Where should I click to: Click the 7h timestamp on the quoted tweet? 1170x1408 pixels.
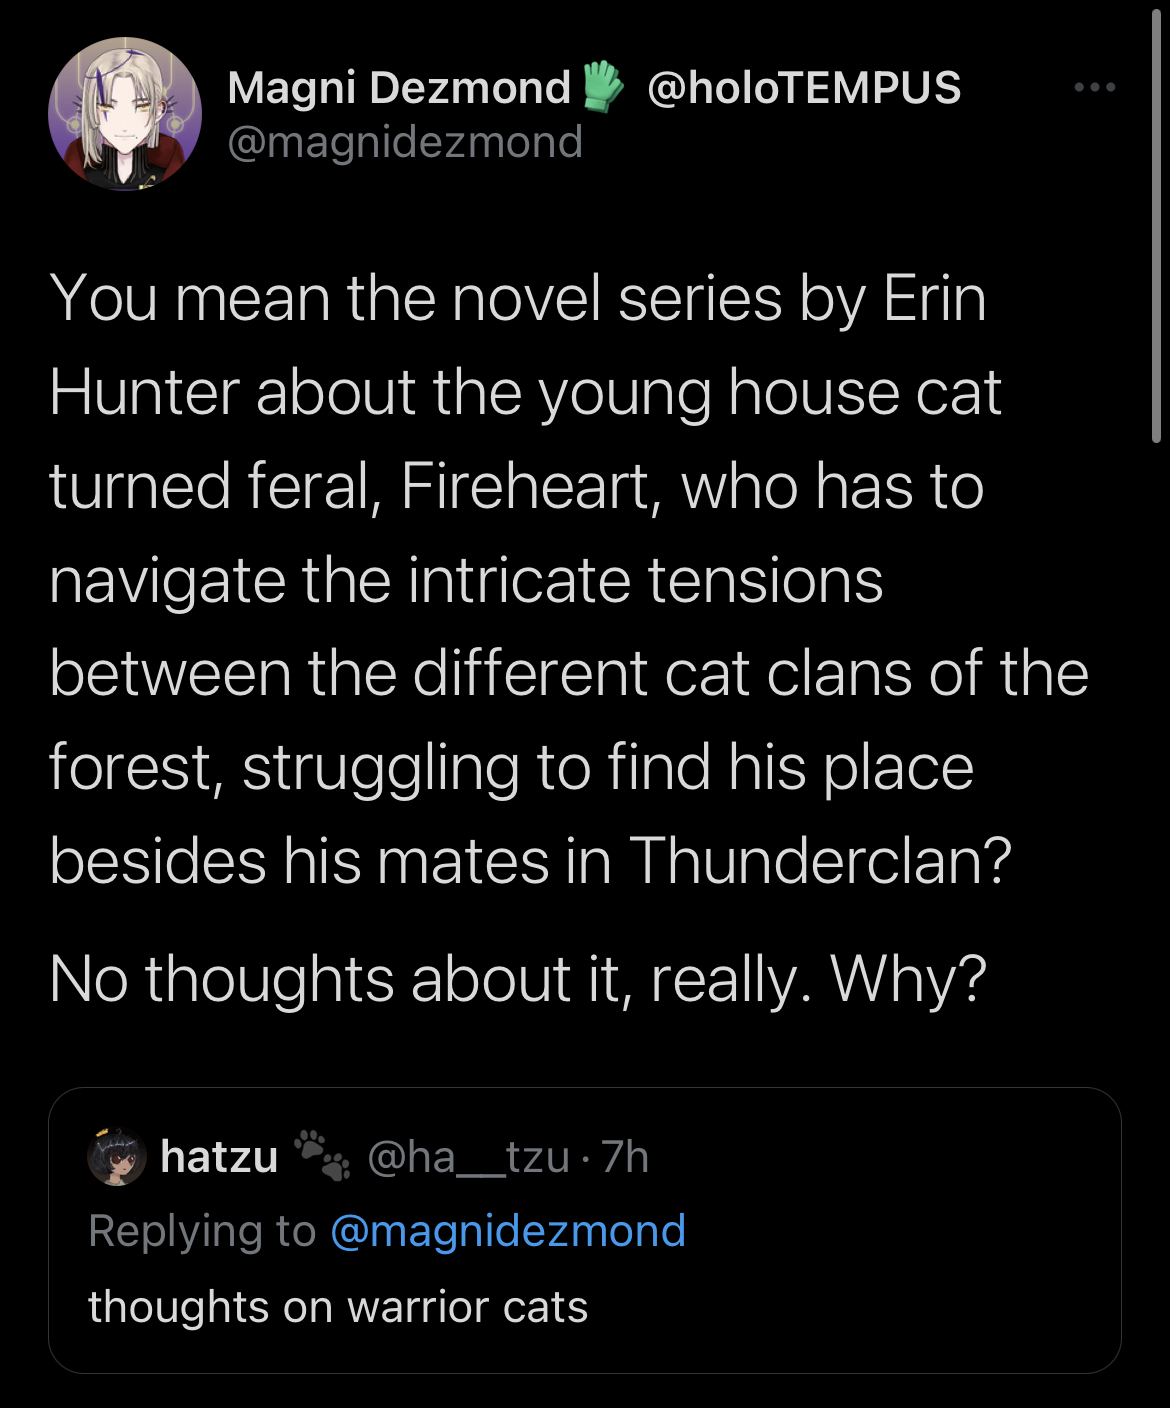625,1157
